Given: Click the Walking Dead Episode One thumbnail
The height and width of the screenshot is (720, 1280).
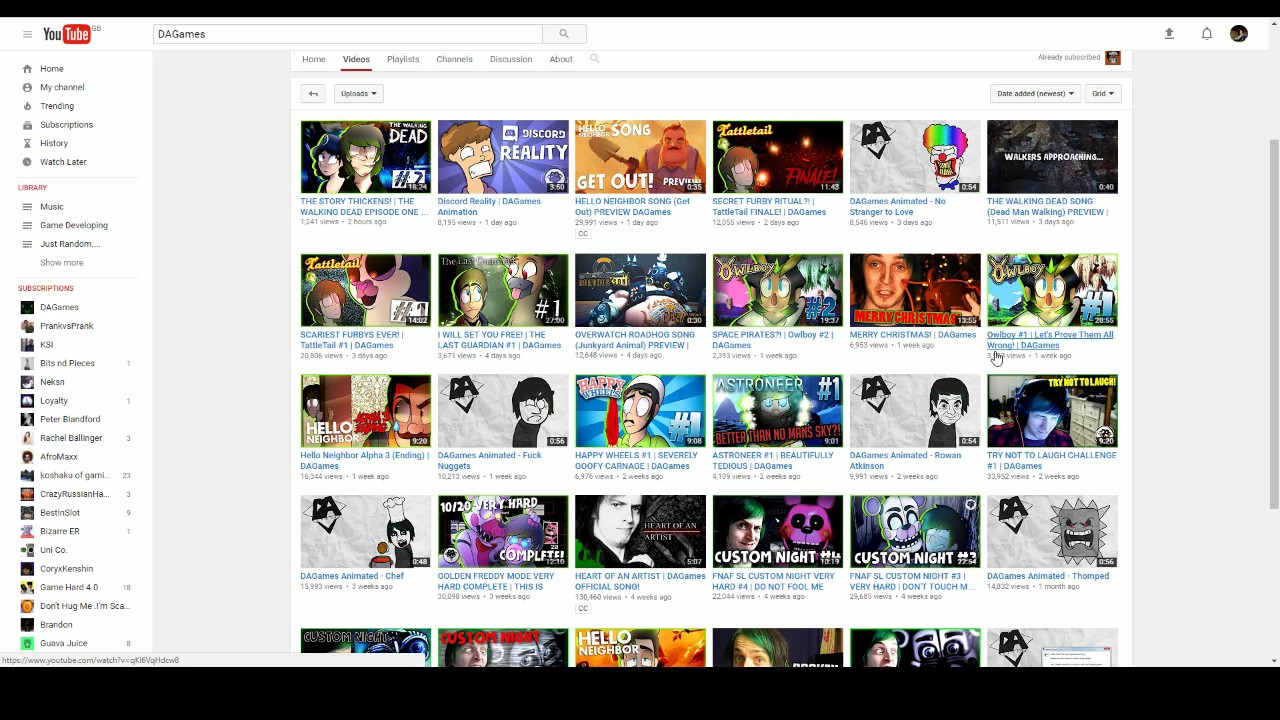Looking at the screenshot, I should (x=366, y=157).
